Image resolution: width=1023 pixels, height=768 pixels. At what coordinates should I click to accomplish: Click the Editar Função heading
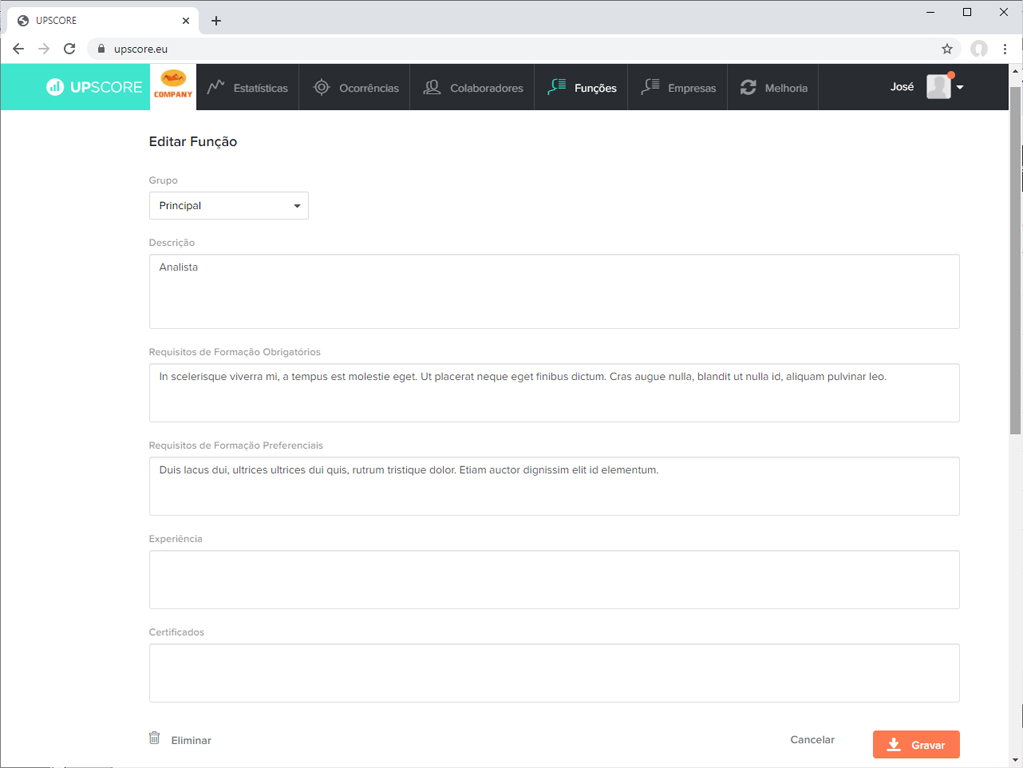(193, 142)
